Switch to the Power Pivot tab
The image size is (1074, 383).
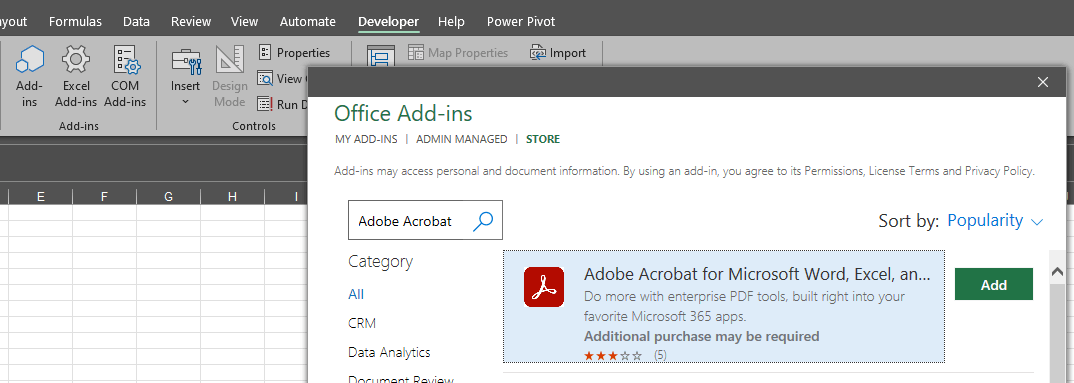[521, 21]
